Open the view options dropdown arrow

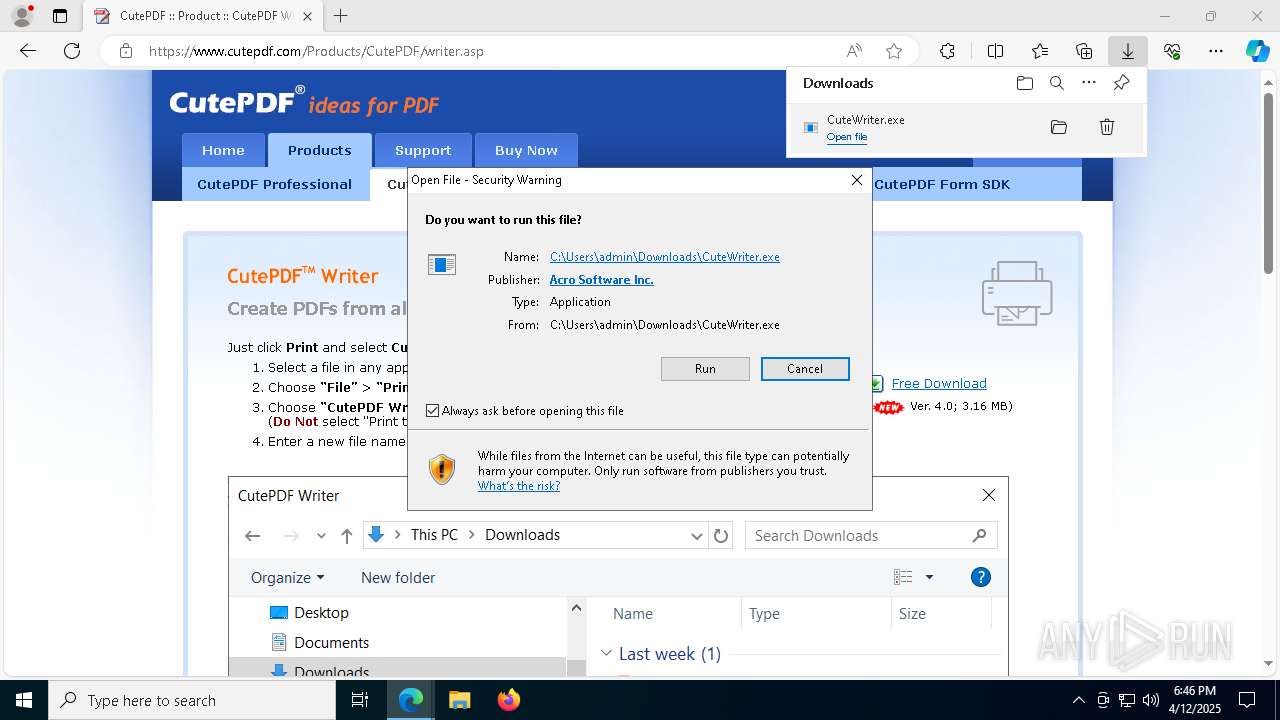(x=929, y=577)
